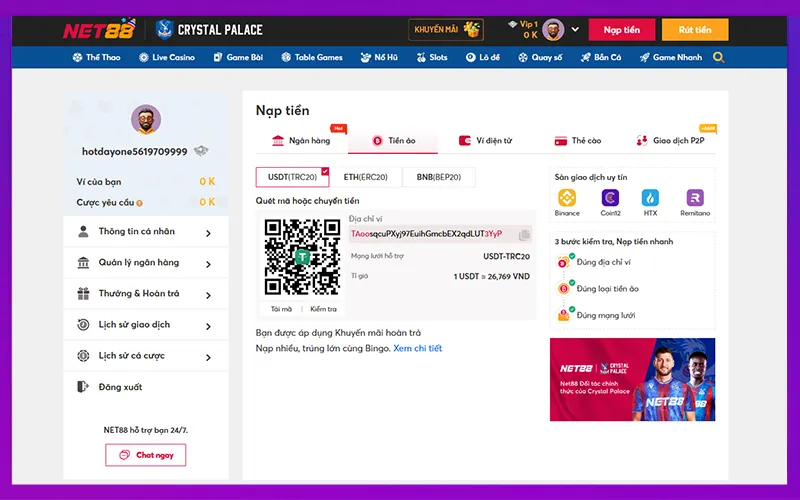800x500 pixels.
Task: Click the Cược yêu cầu info icon
Action: (x=139, y=203)
